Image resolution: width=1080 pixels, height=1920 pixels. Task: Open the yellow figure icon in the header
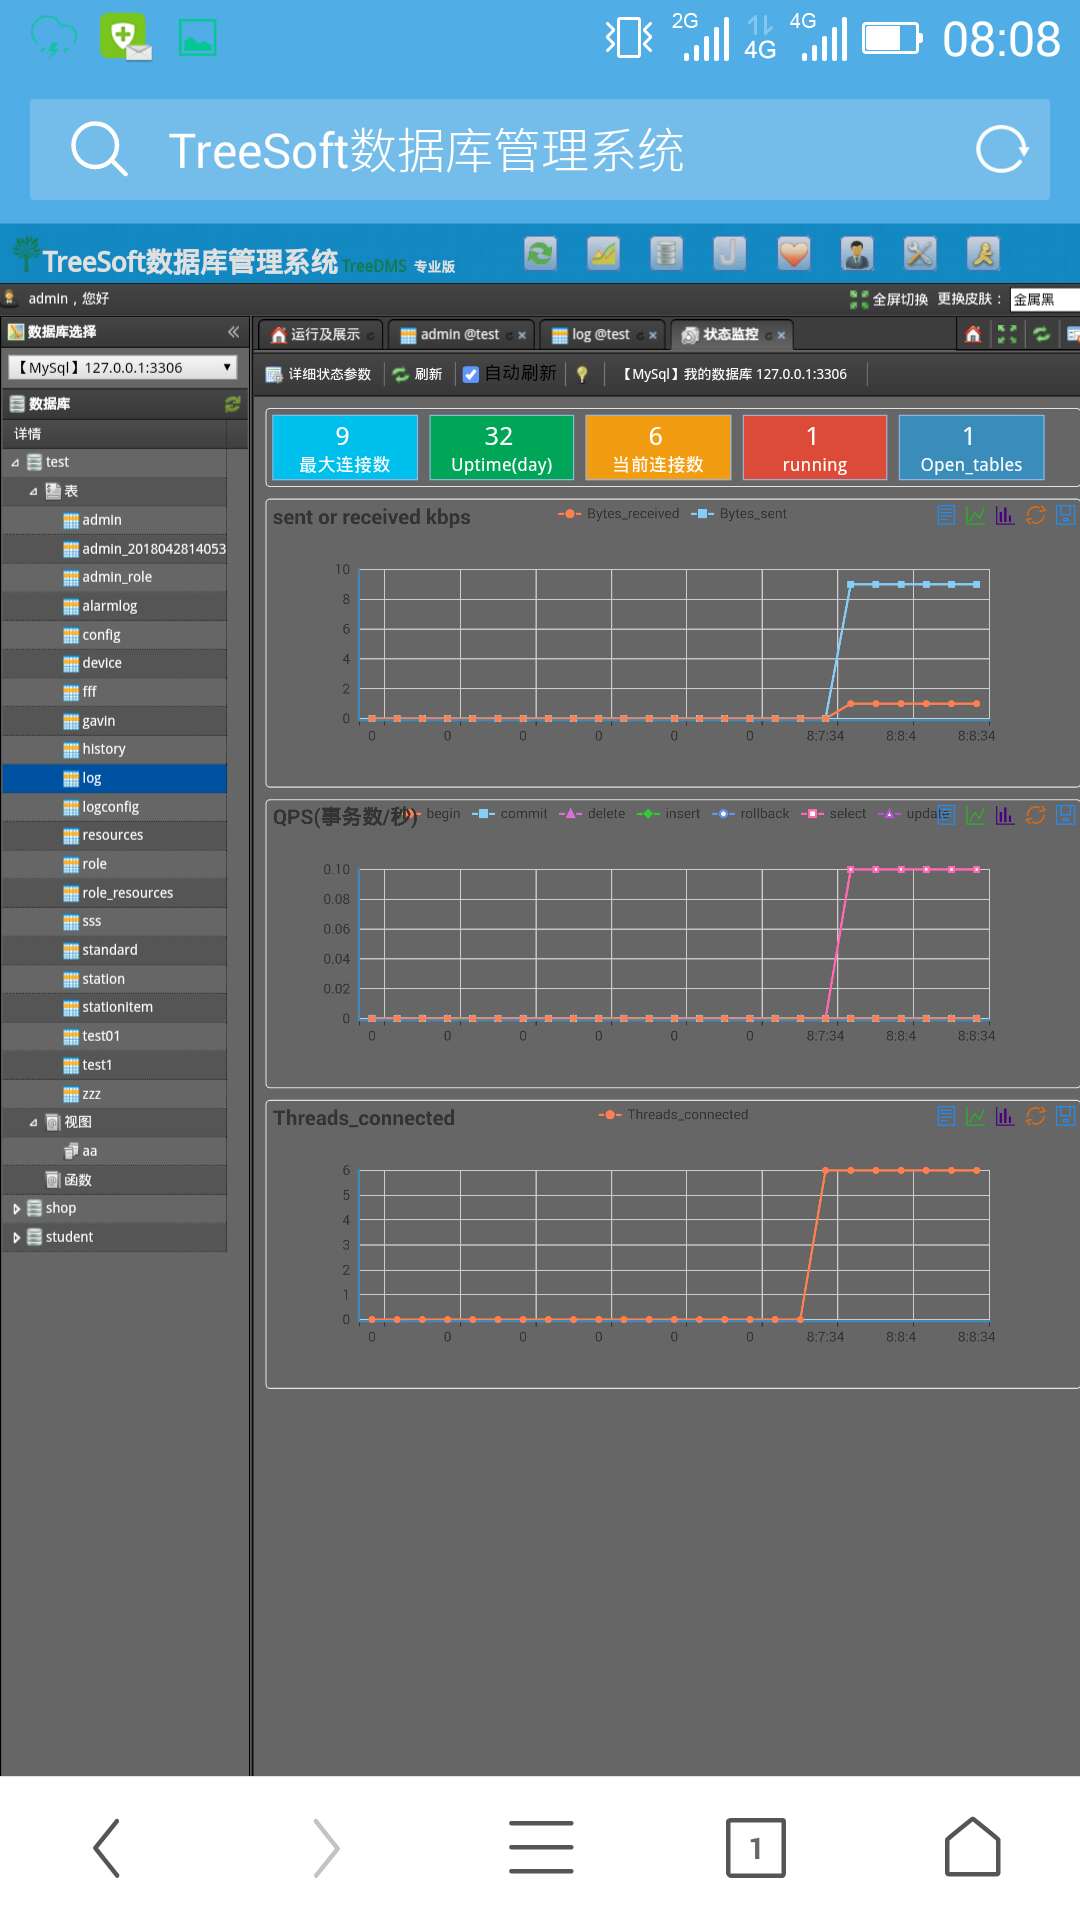tap(984, 254)
